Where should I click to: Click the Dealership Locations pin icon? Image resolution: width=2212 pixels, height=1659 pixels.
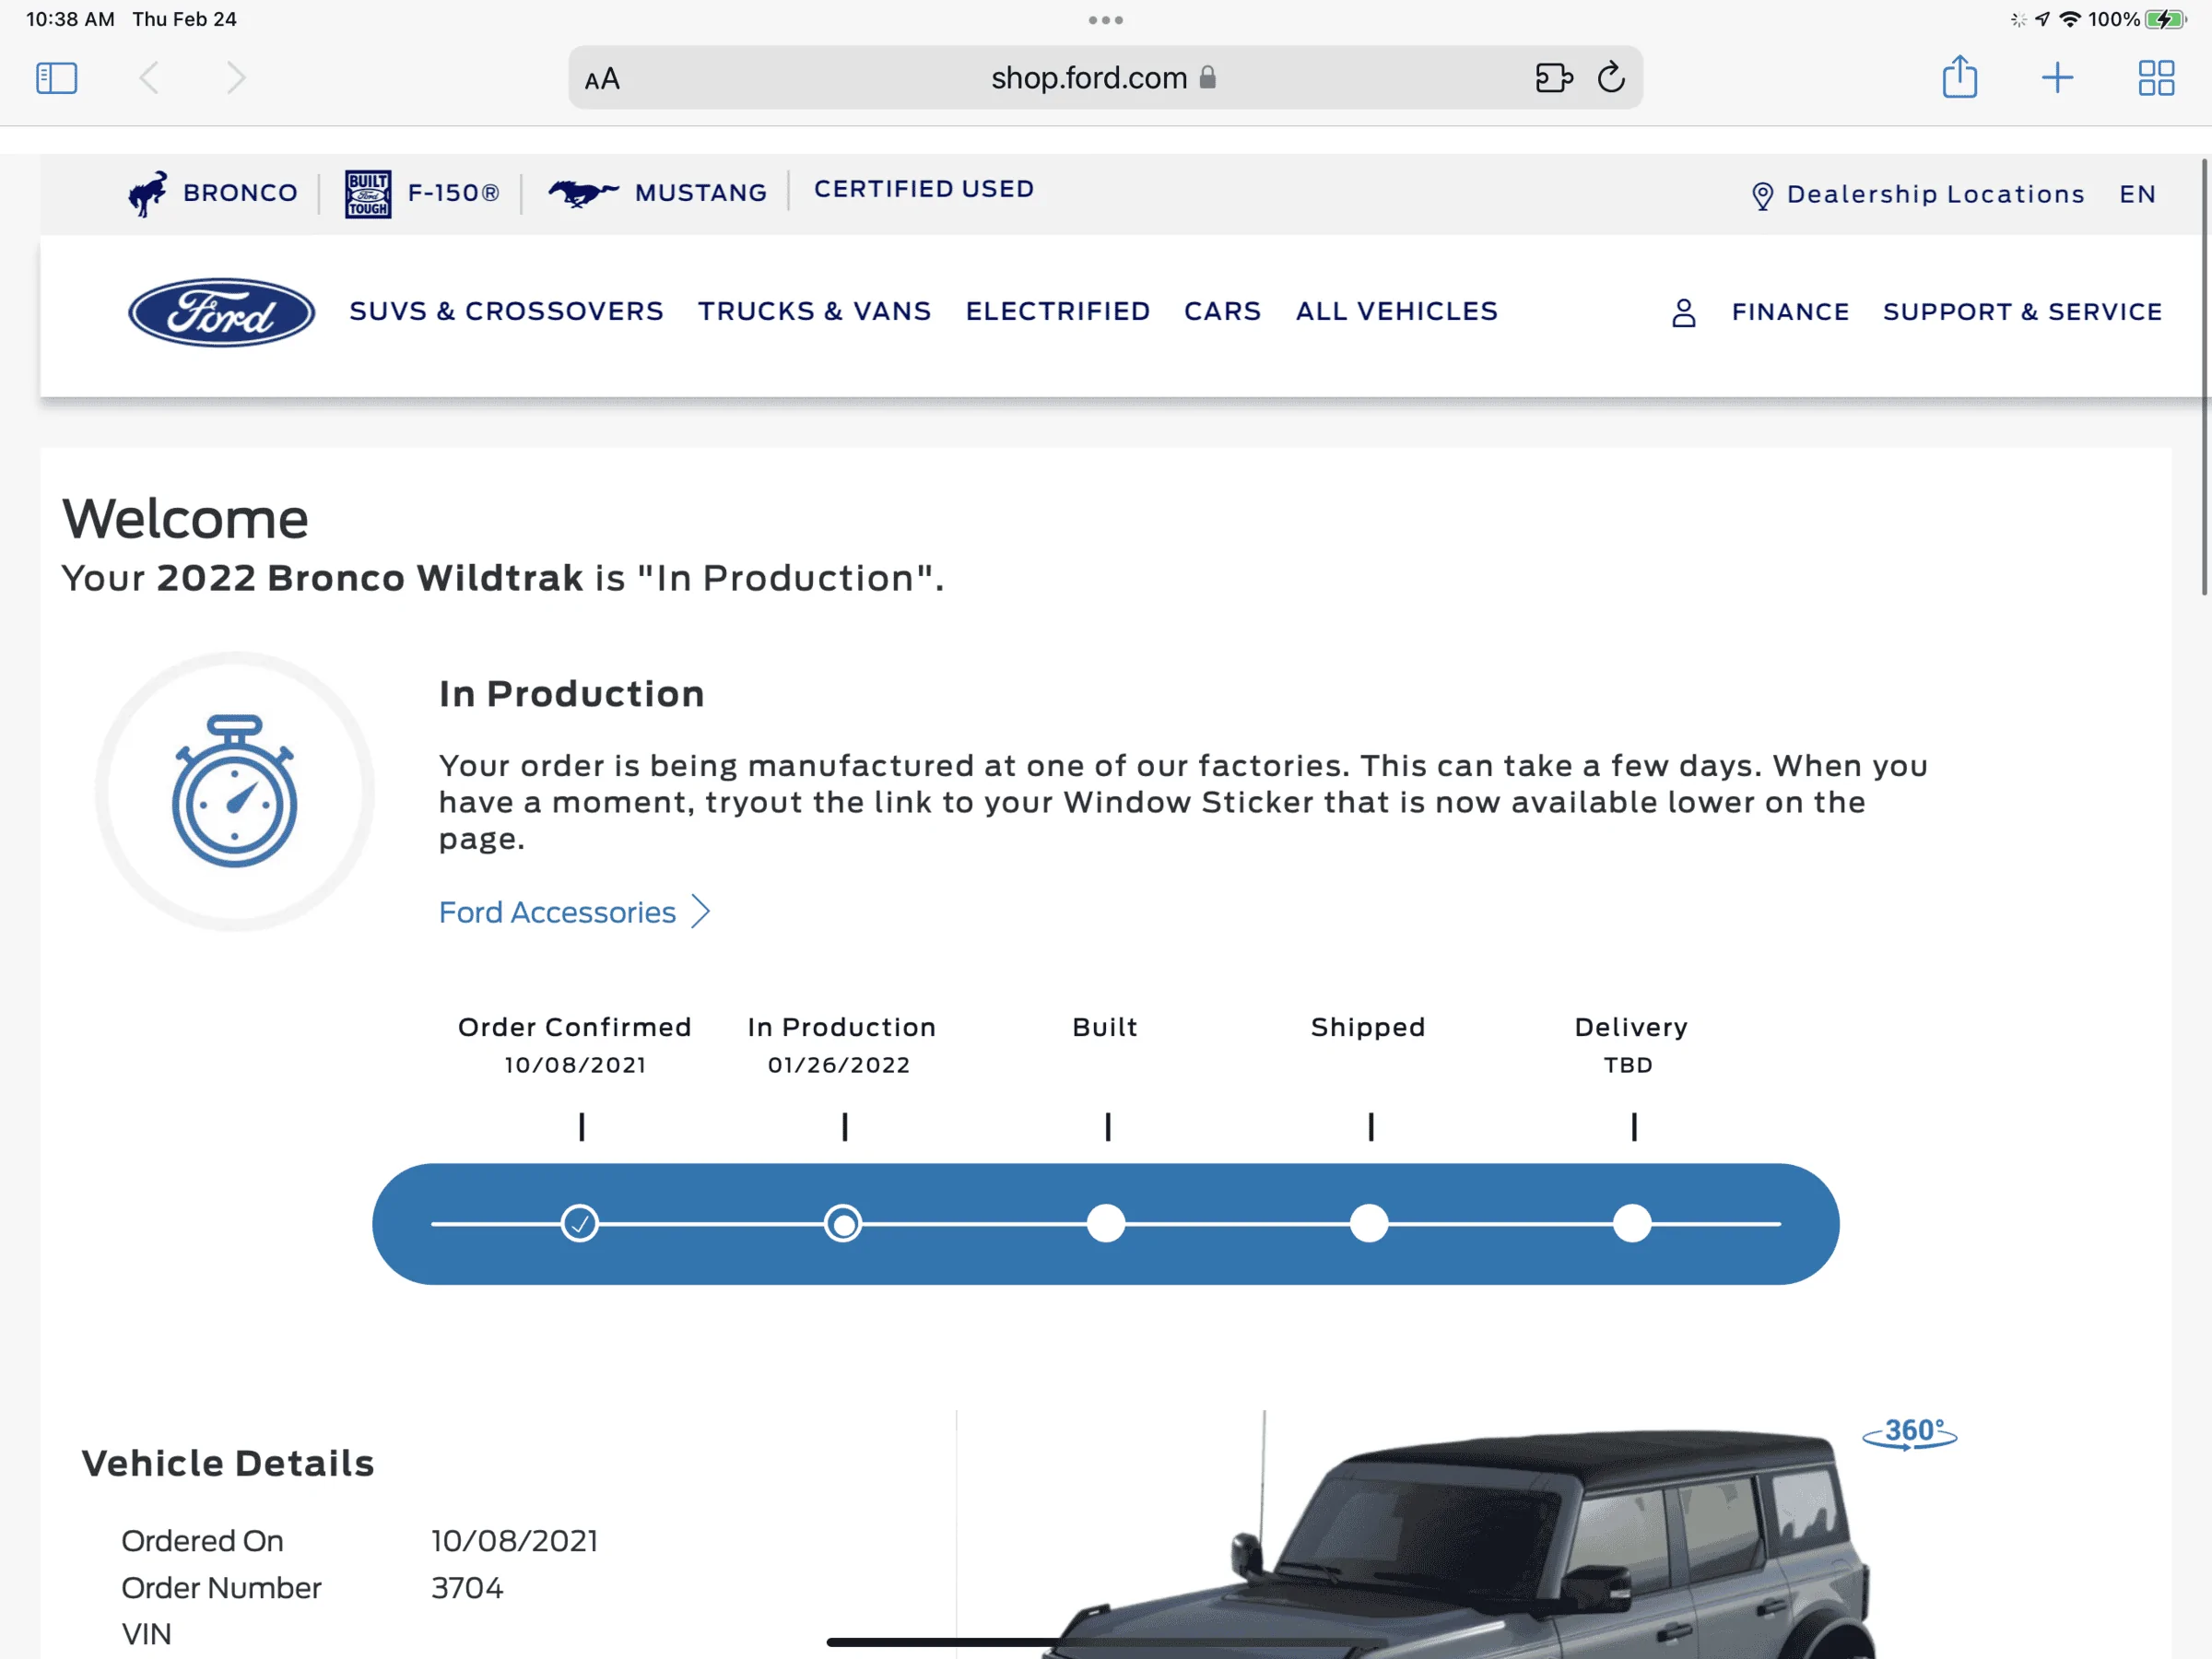point(1762,196)
